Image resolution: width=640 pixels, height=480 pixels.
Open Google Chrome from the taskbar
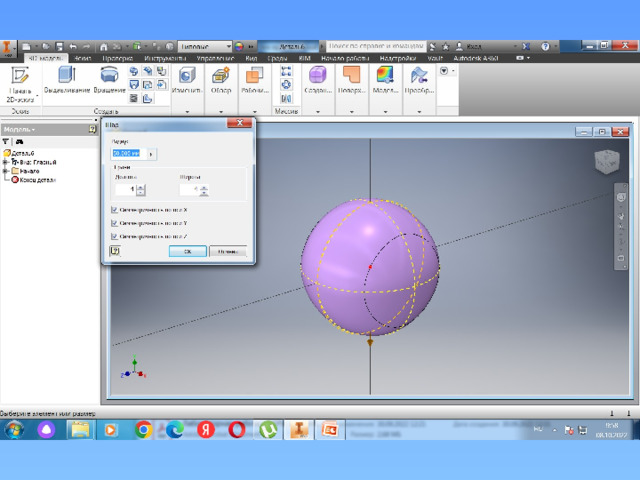(143, 429)
